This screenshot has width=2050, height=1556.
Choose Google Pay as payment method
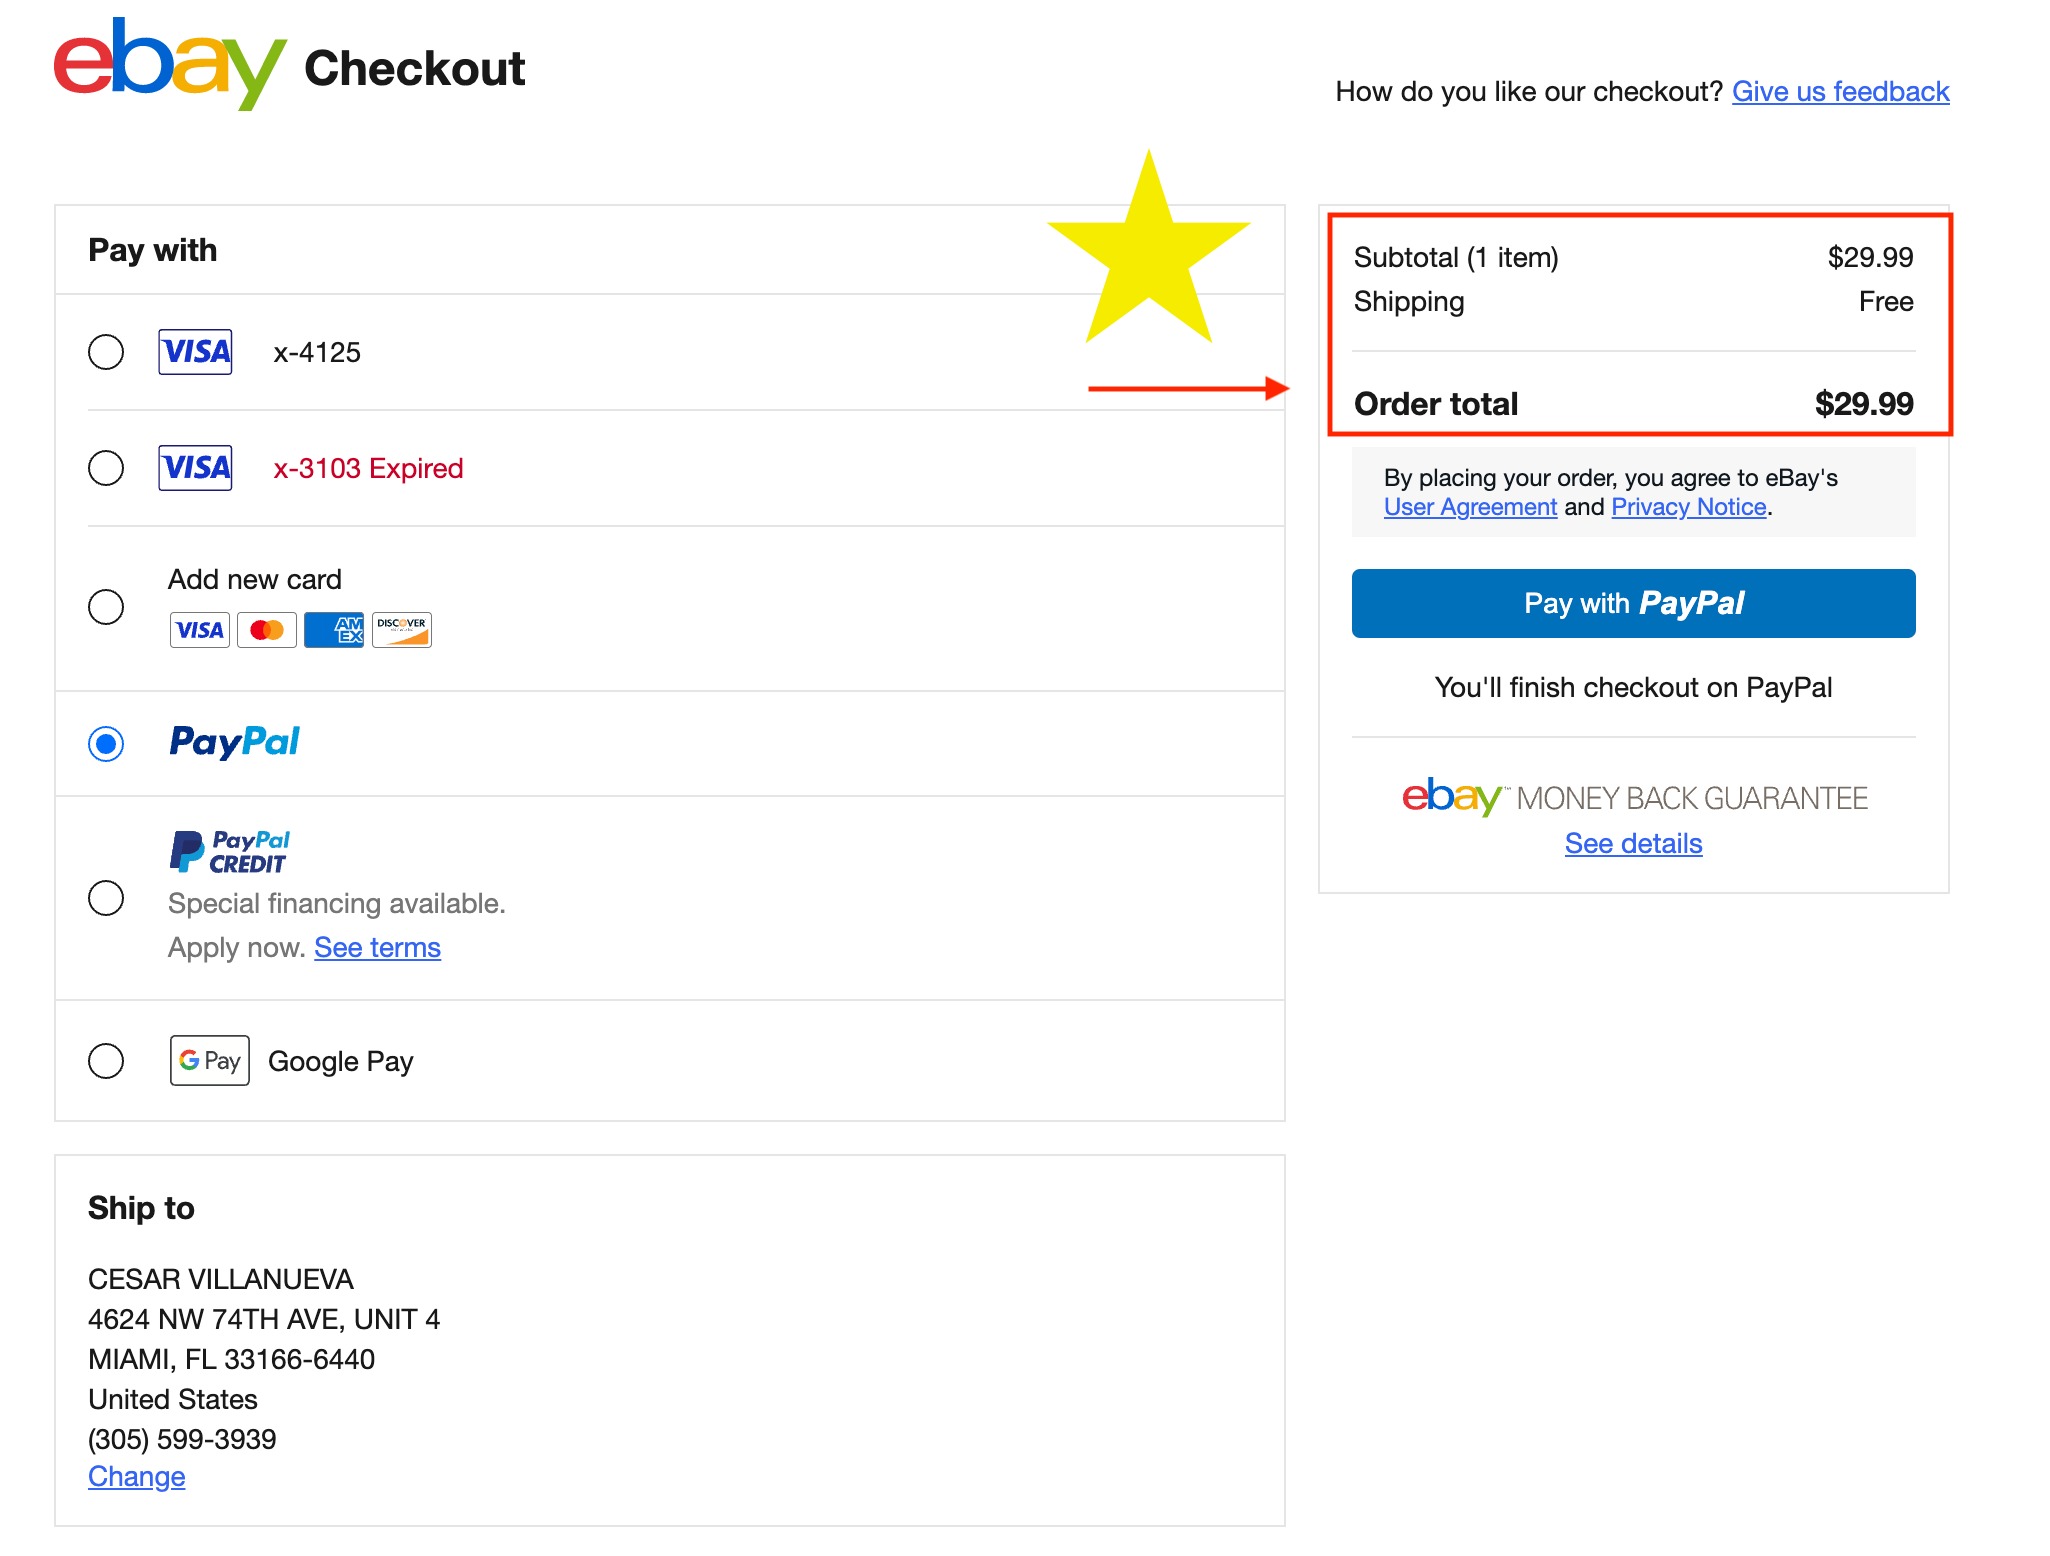pos(106,1061)
